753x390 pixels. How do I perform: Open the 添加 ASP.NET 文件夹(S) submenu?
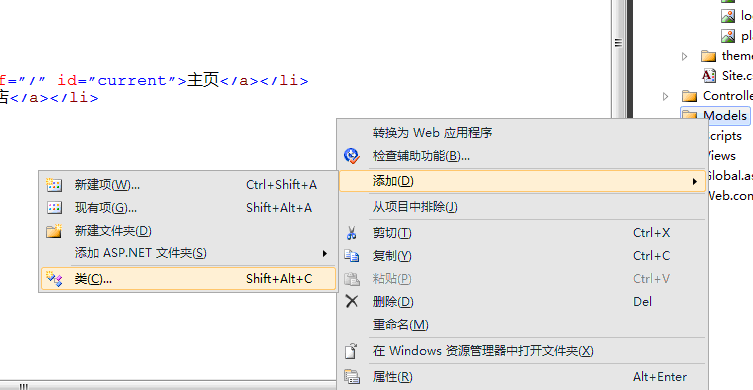pos(188,253)
